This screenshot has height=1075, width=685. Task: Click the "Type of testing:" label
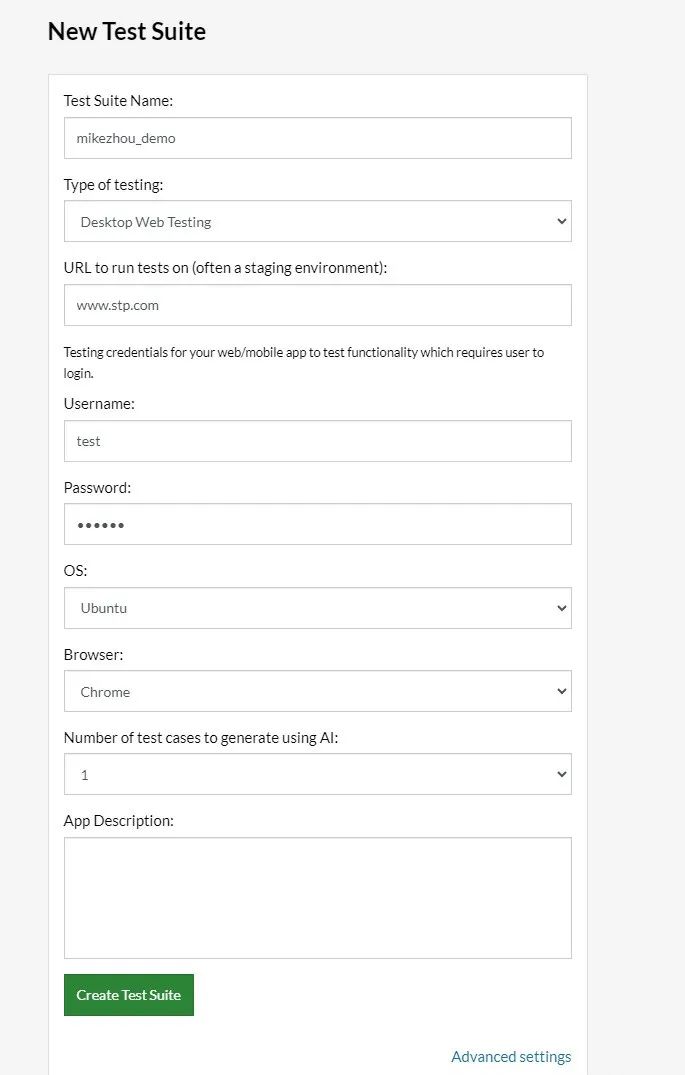tap(113, 184)
